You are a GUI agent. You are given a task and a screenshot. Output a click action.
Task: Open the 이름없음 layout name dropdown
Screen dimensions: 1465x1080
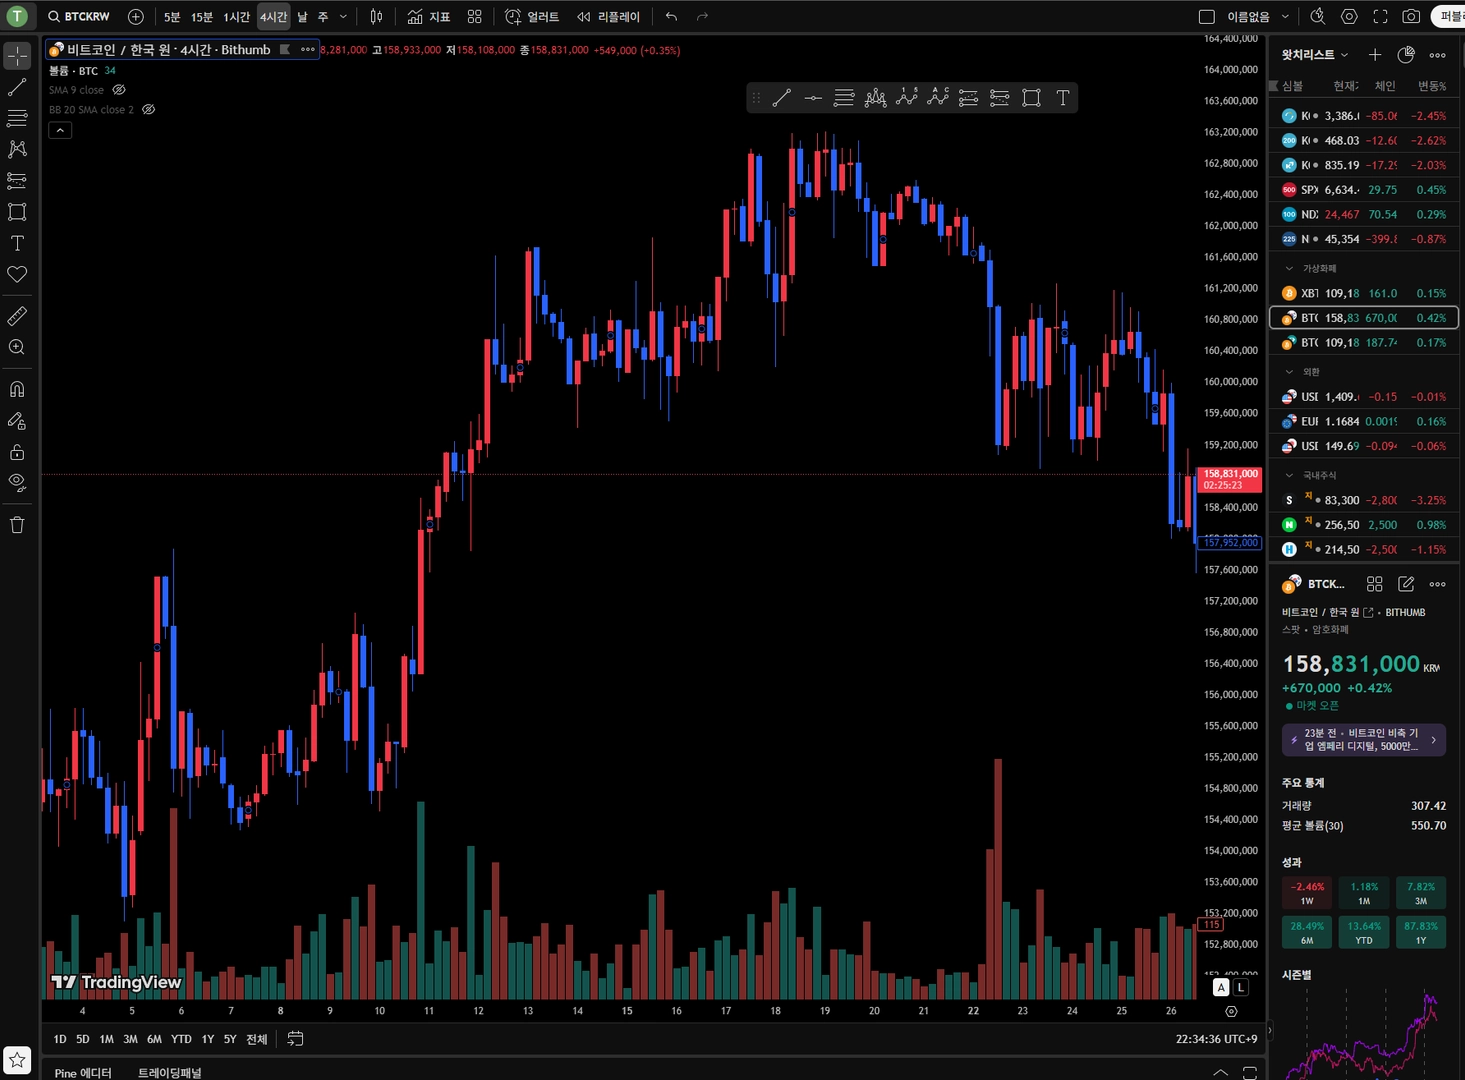1258,17
